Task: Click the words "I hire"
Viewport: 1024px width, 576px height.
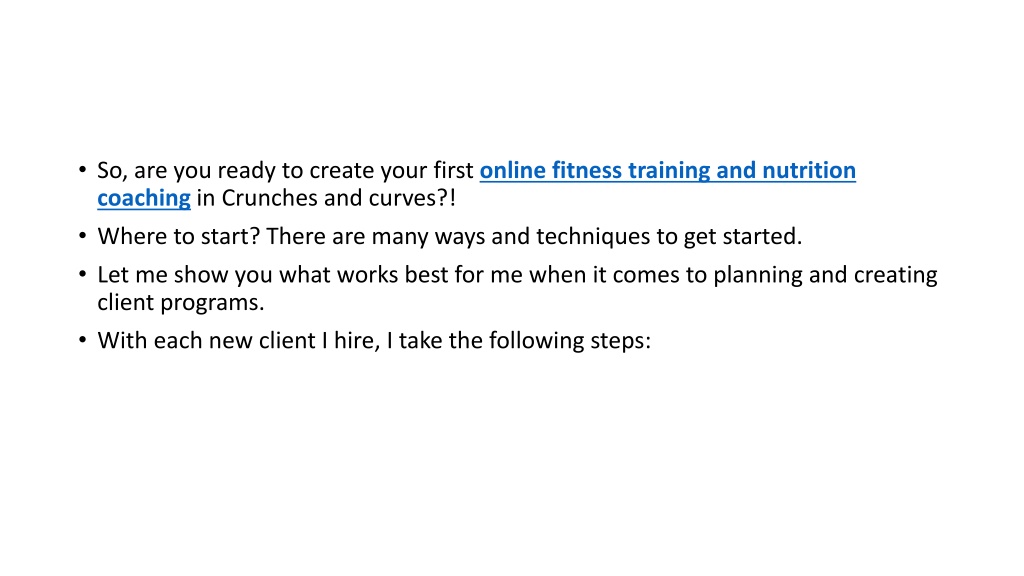Action: coord(351,341)
